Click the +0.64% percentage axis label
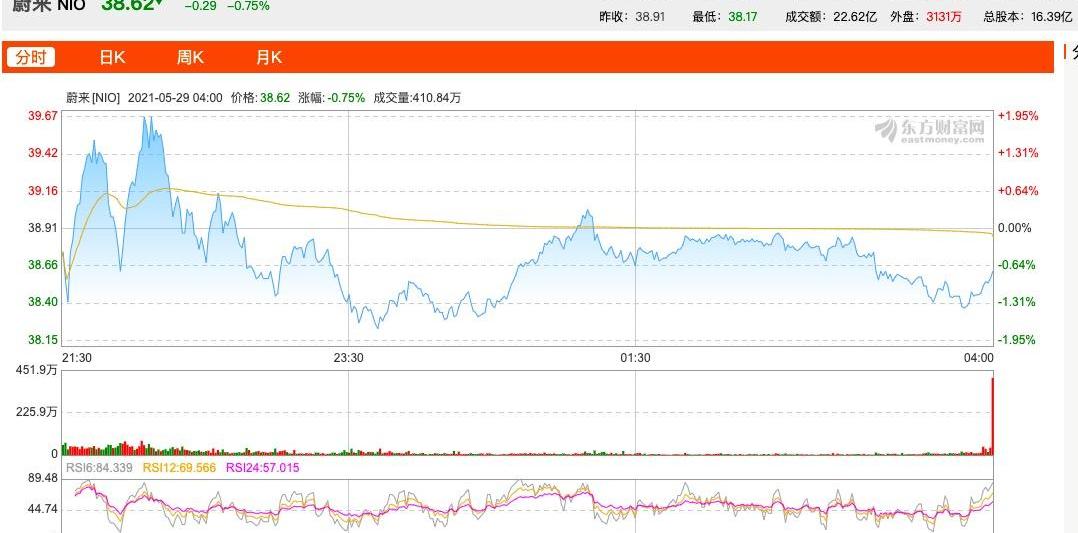This screenshot has height=533, width=1078. coord(1018,191)
